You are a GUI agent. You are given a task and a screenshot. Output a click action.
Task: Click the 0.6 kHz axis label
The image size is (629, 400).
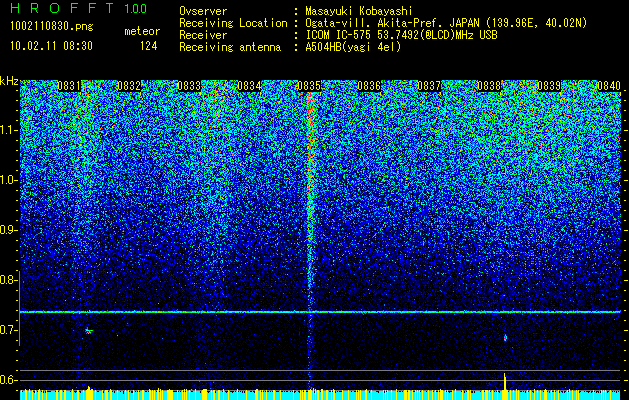pyautogui.click(x=8, y=380)
